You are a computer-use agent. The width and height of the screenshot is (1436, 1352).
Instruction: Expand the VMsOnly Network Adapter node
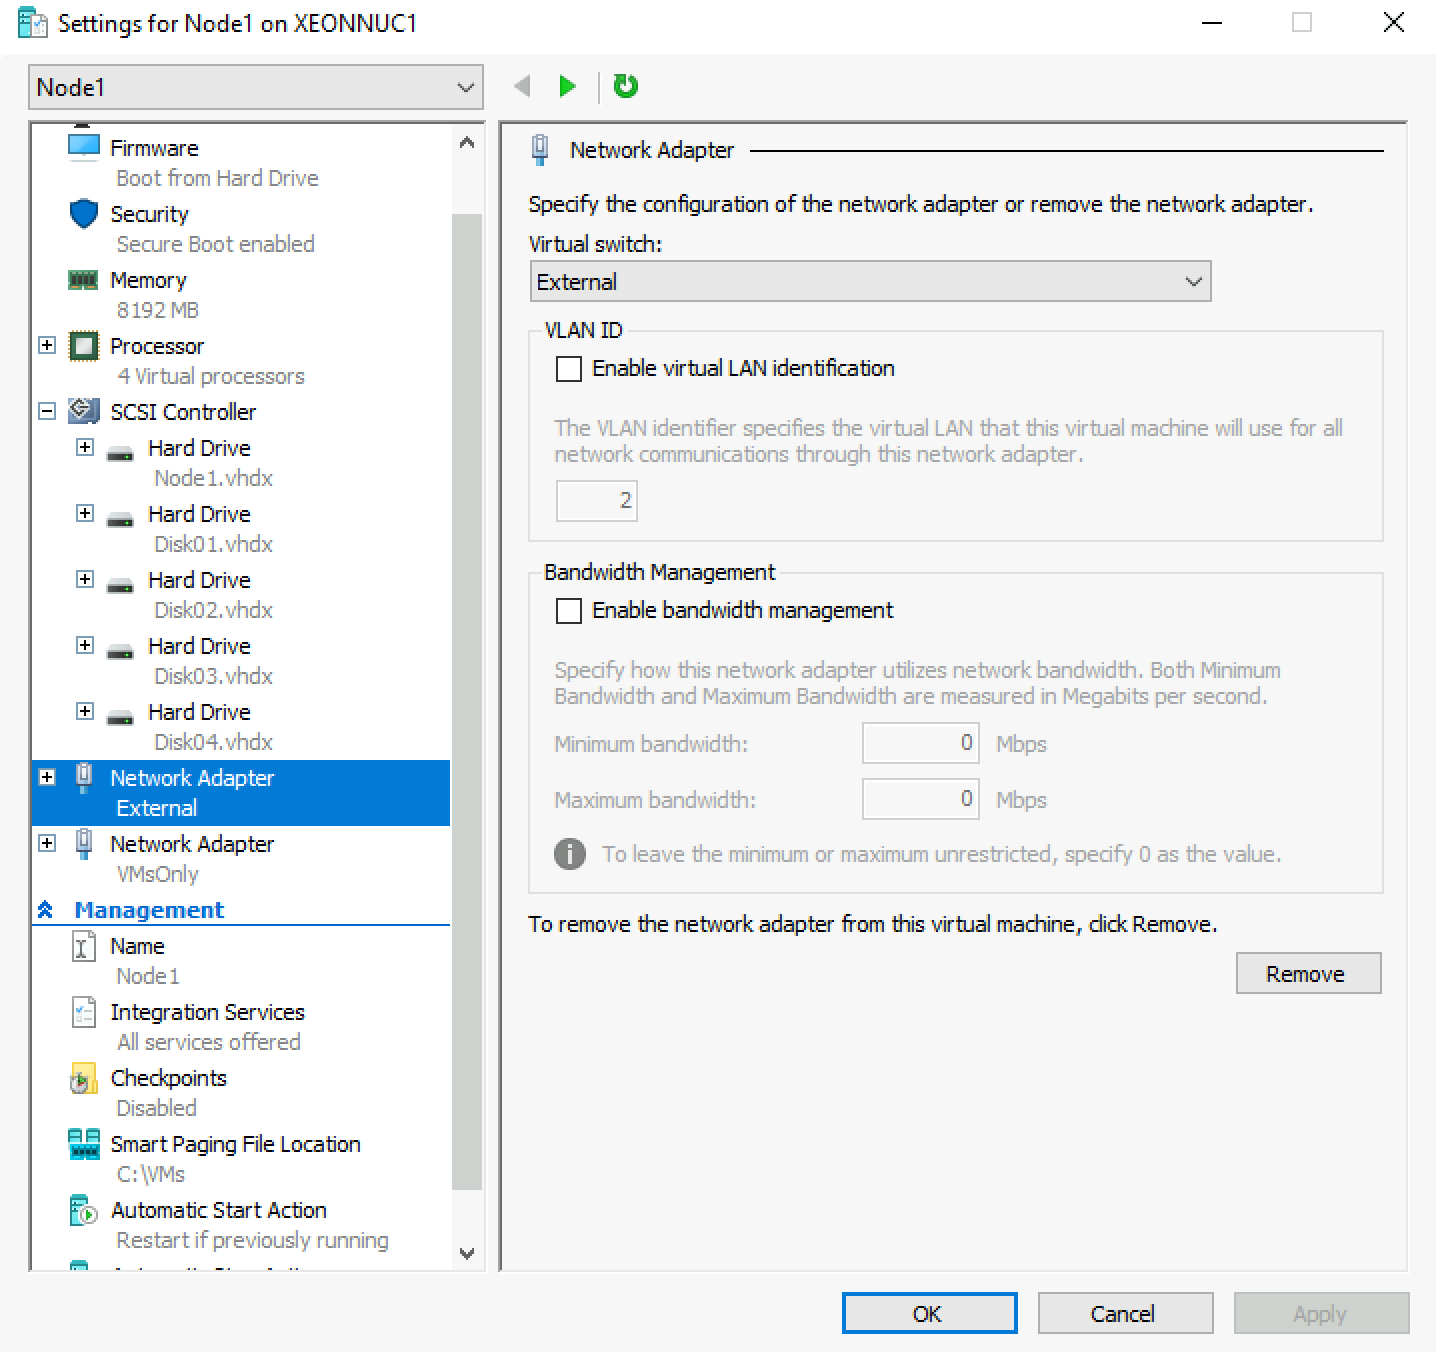[x=47, y=843]
